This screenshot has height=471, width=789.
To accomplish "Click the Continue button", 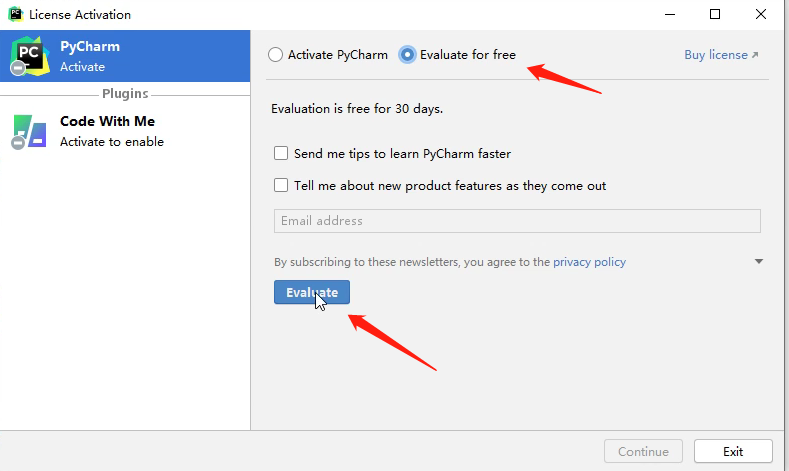I will pos(643,451).
